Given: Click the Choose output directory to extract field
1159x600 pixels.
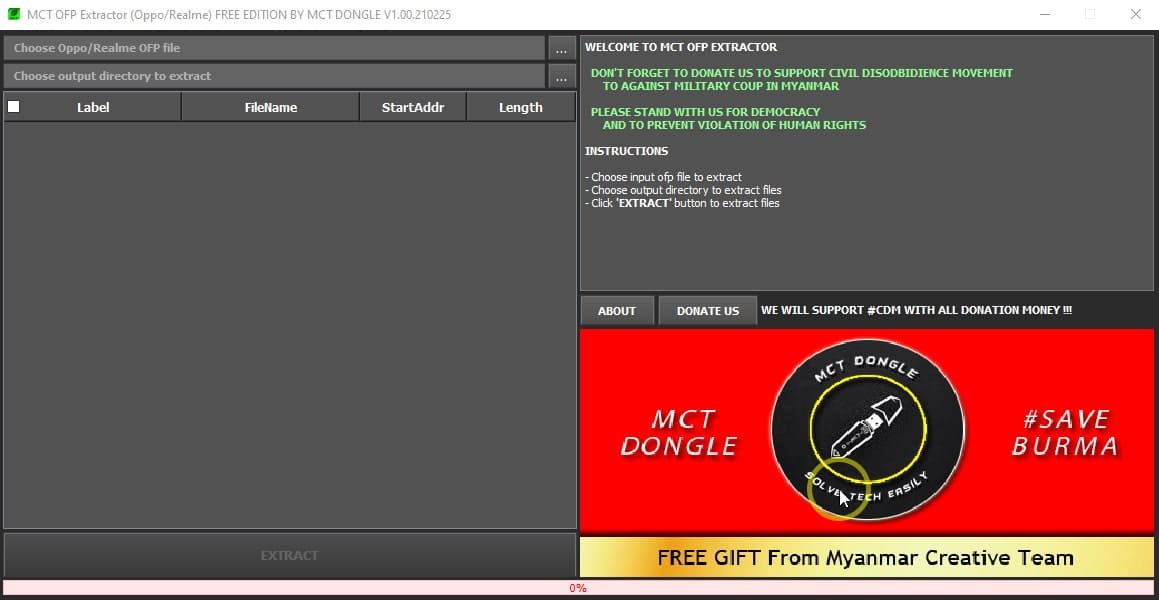Looking at the screenshot, I should pyautogui.click(x=274, y=76).
